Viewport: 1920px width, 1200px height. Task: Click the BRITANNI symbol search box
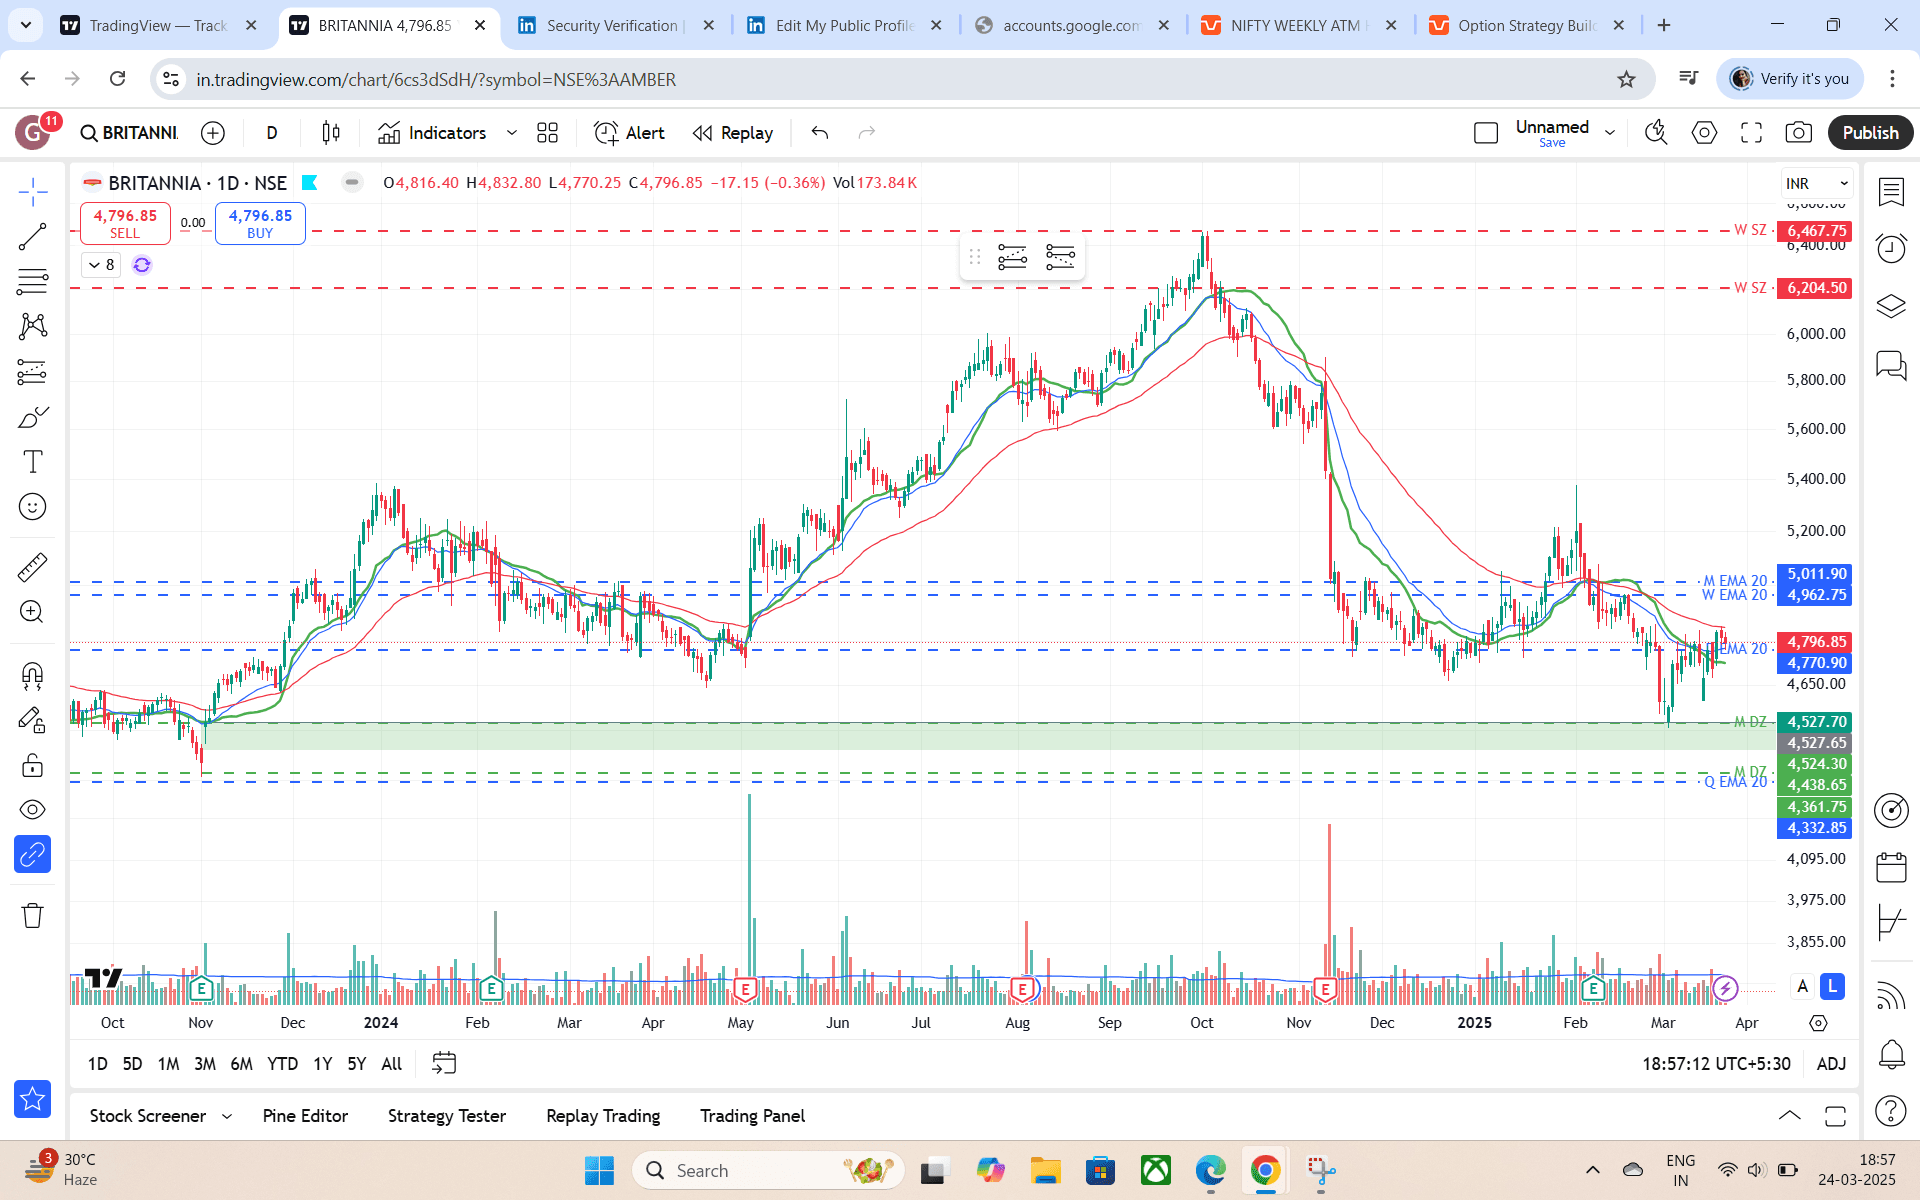(129, 133)
